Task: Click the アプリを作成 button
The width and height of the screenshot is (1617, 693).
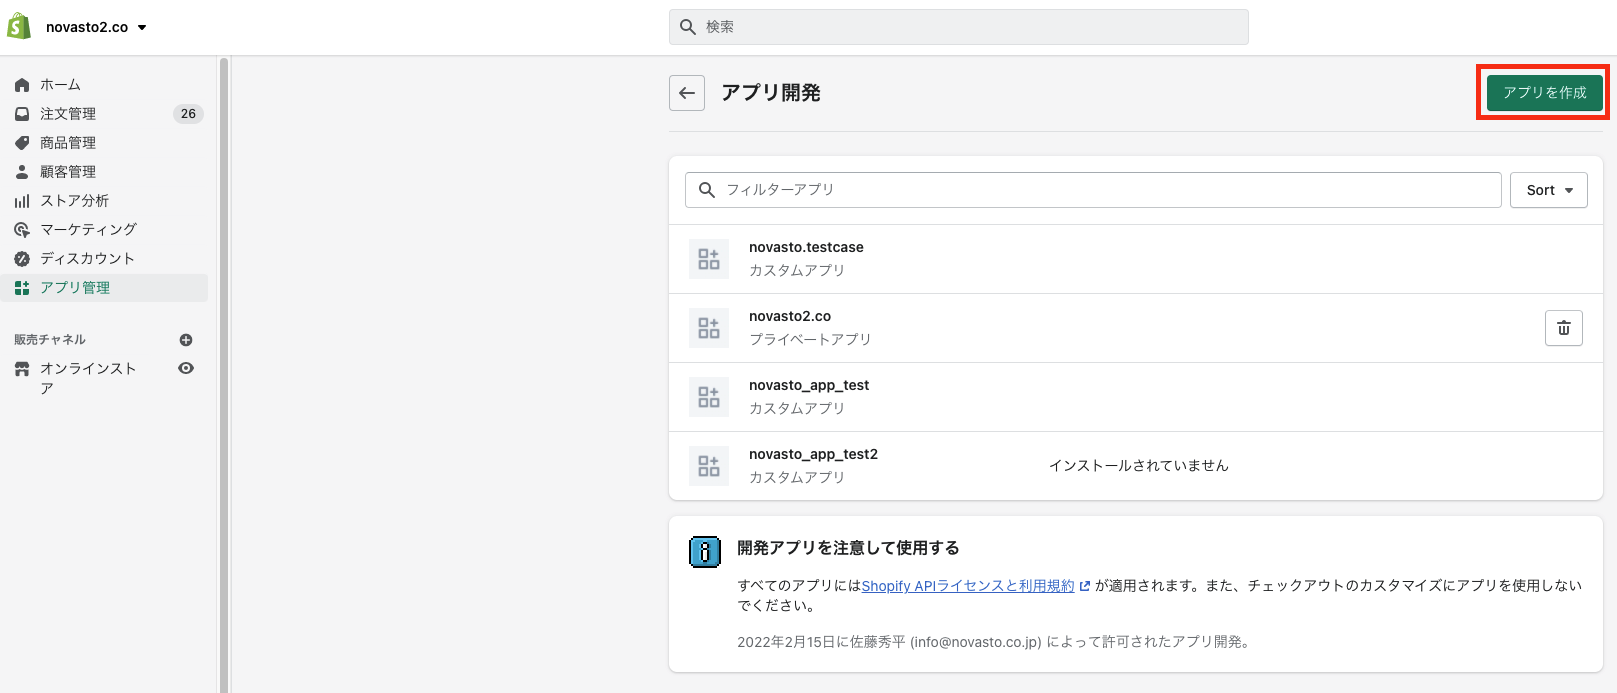Action: (x=1544, y=93)
